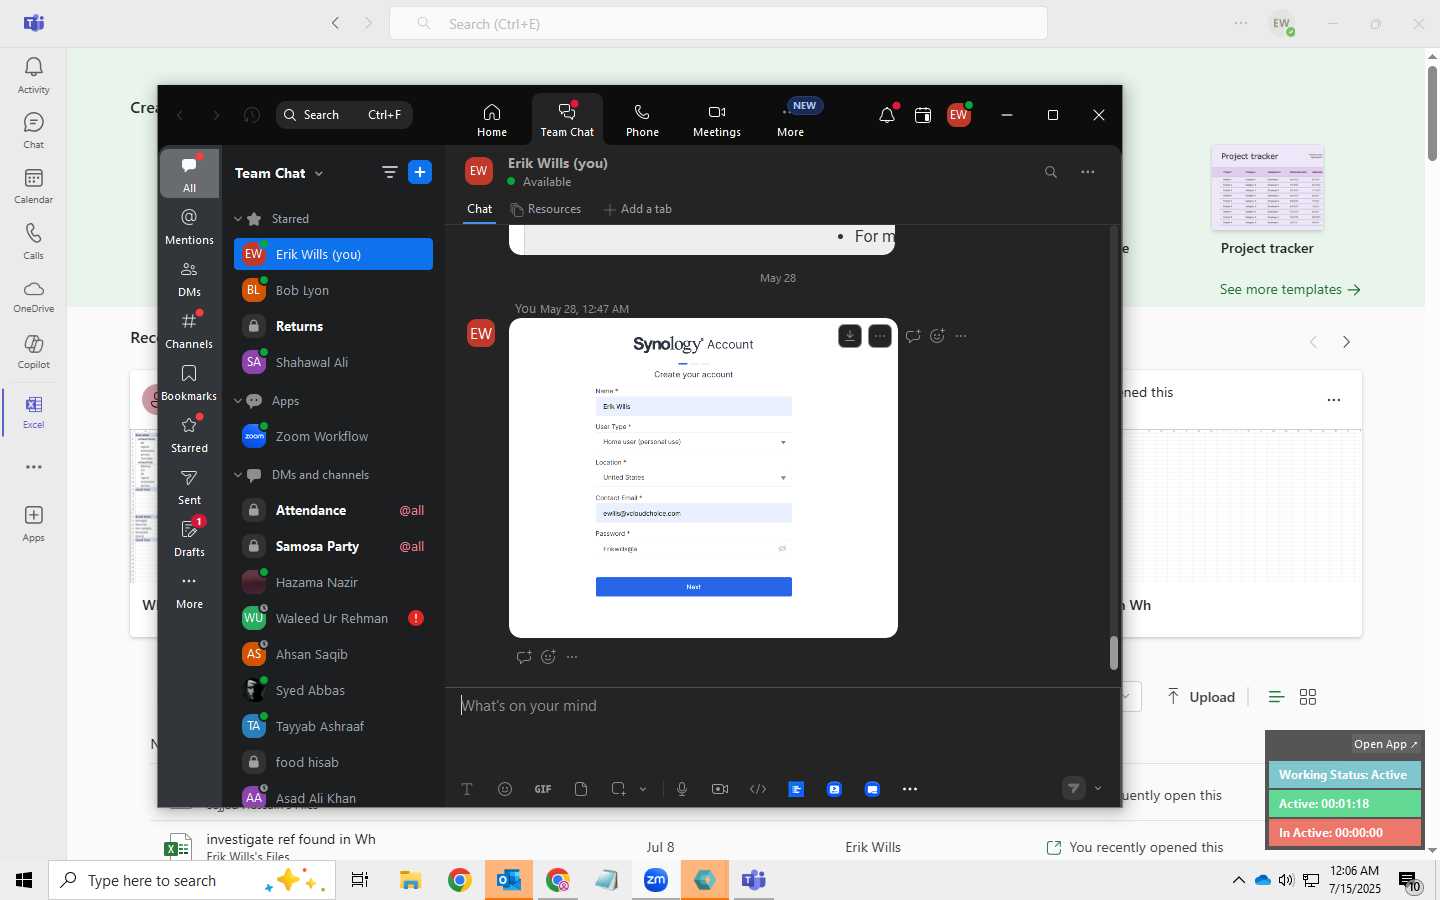This screenshot has height=900, width=1440.
Task: Open the Bob Lyon chat
Action: pyautogui.click(x=333, y=290)
